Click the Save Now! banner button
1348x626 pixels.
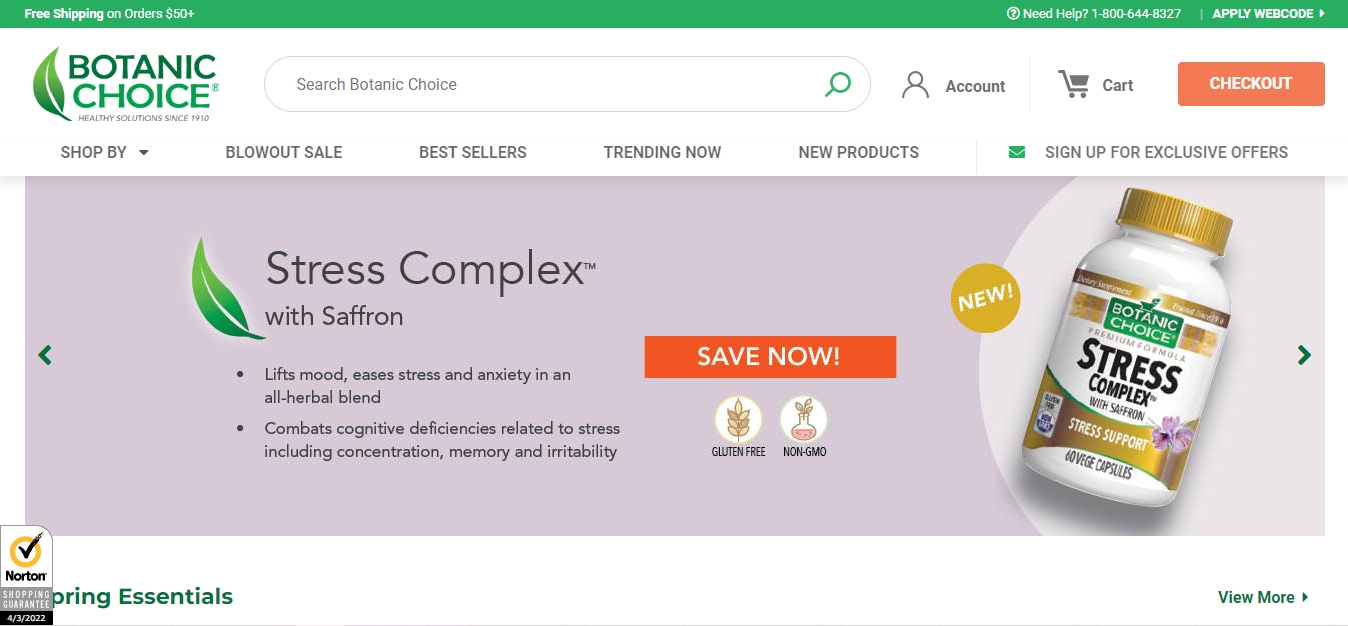point(770,357)
